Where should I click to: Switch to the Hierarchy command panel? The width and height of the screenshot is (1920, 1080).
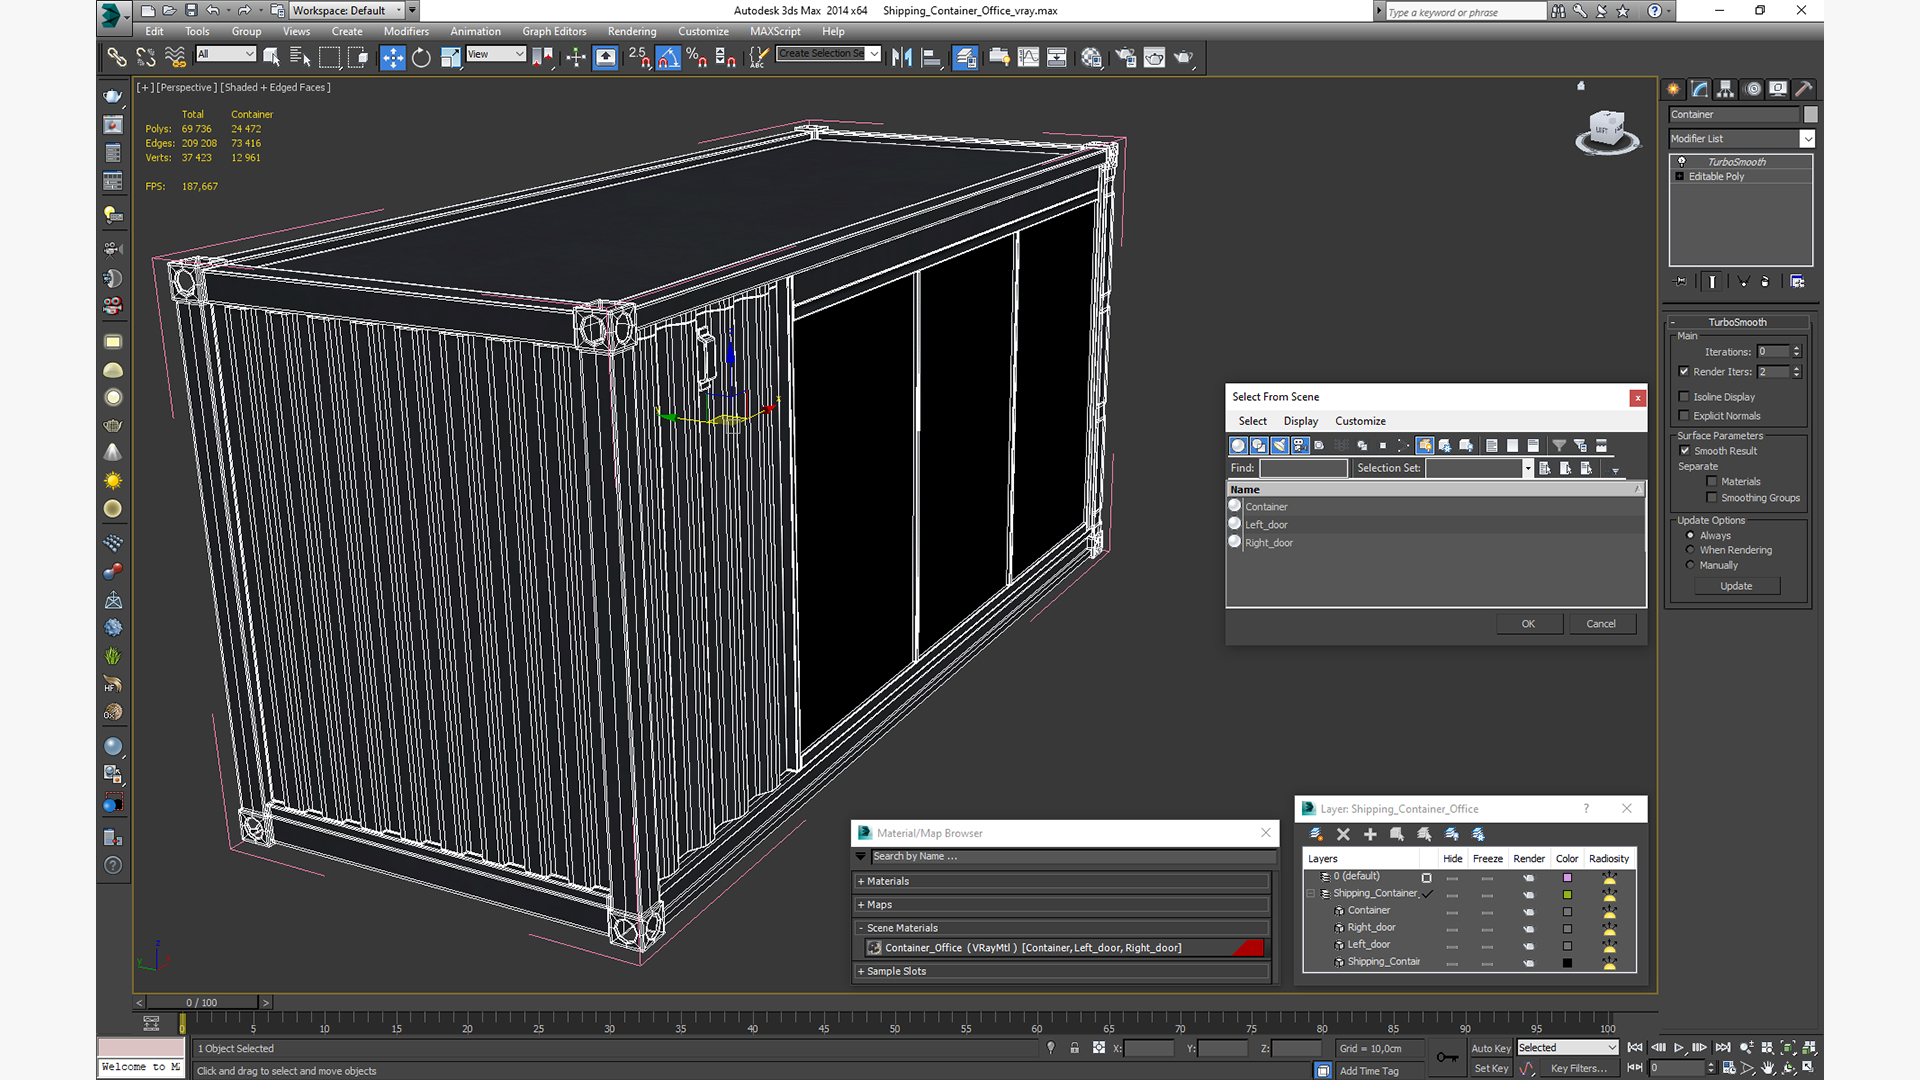coord(1725,89)
